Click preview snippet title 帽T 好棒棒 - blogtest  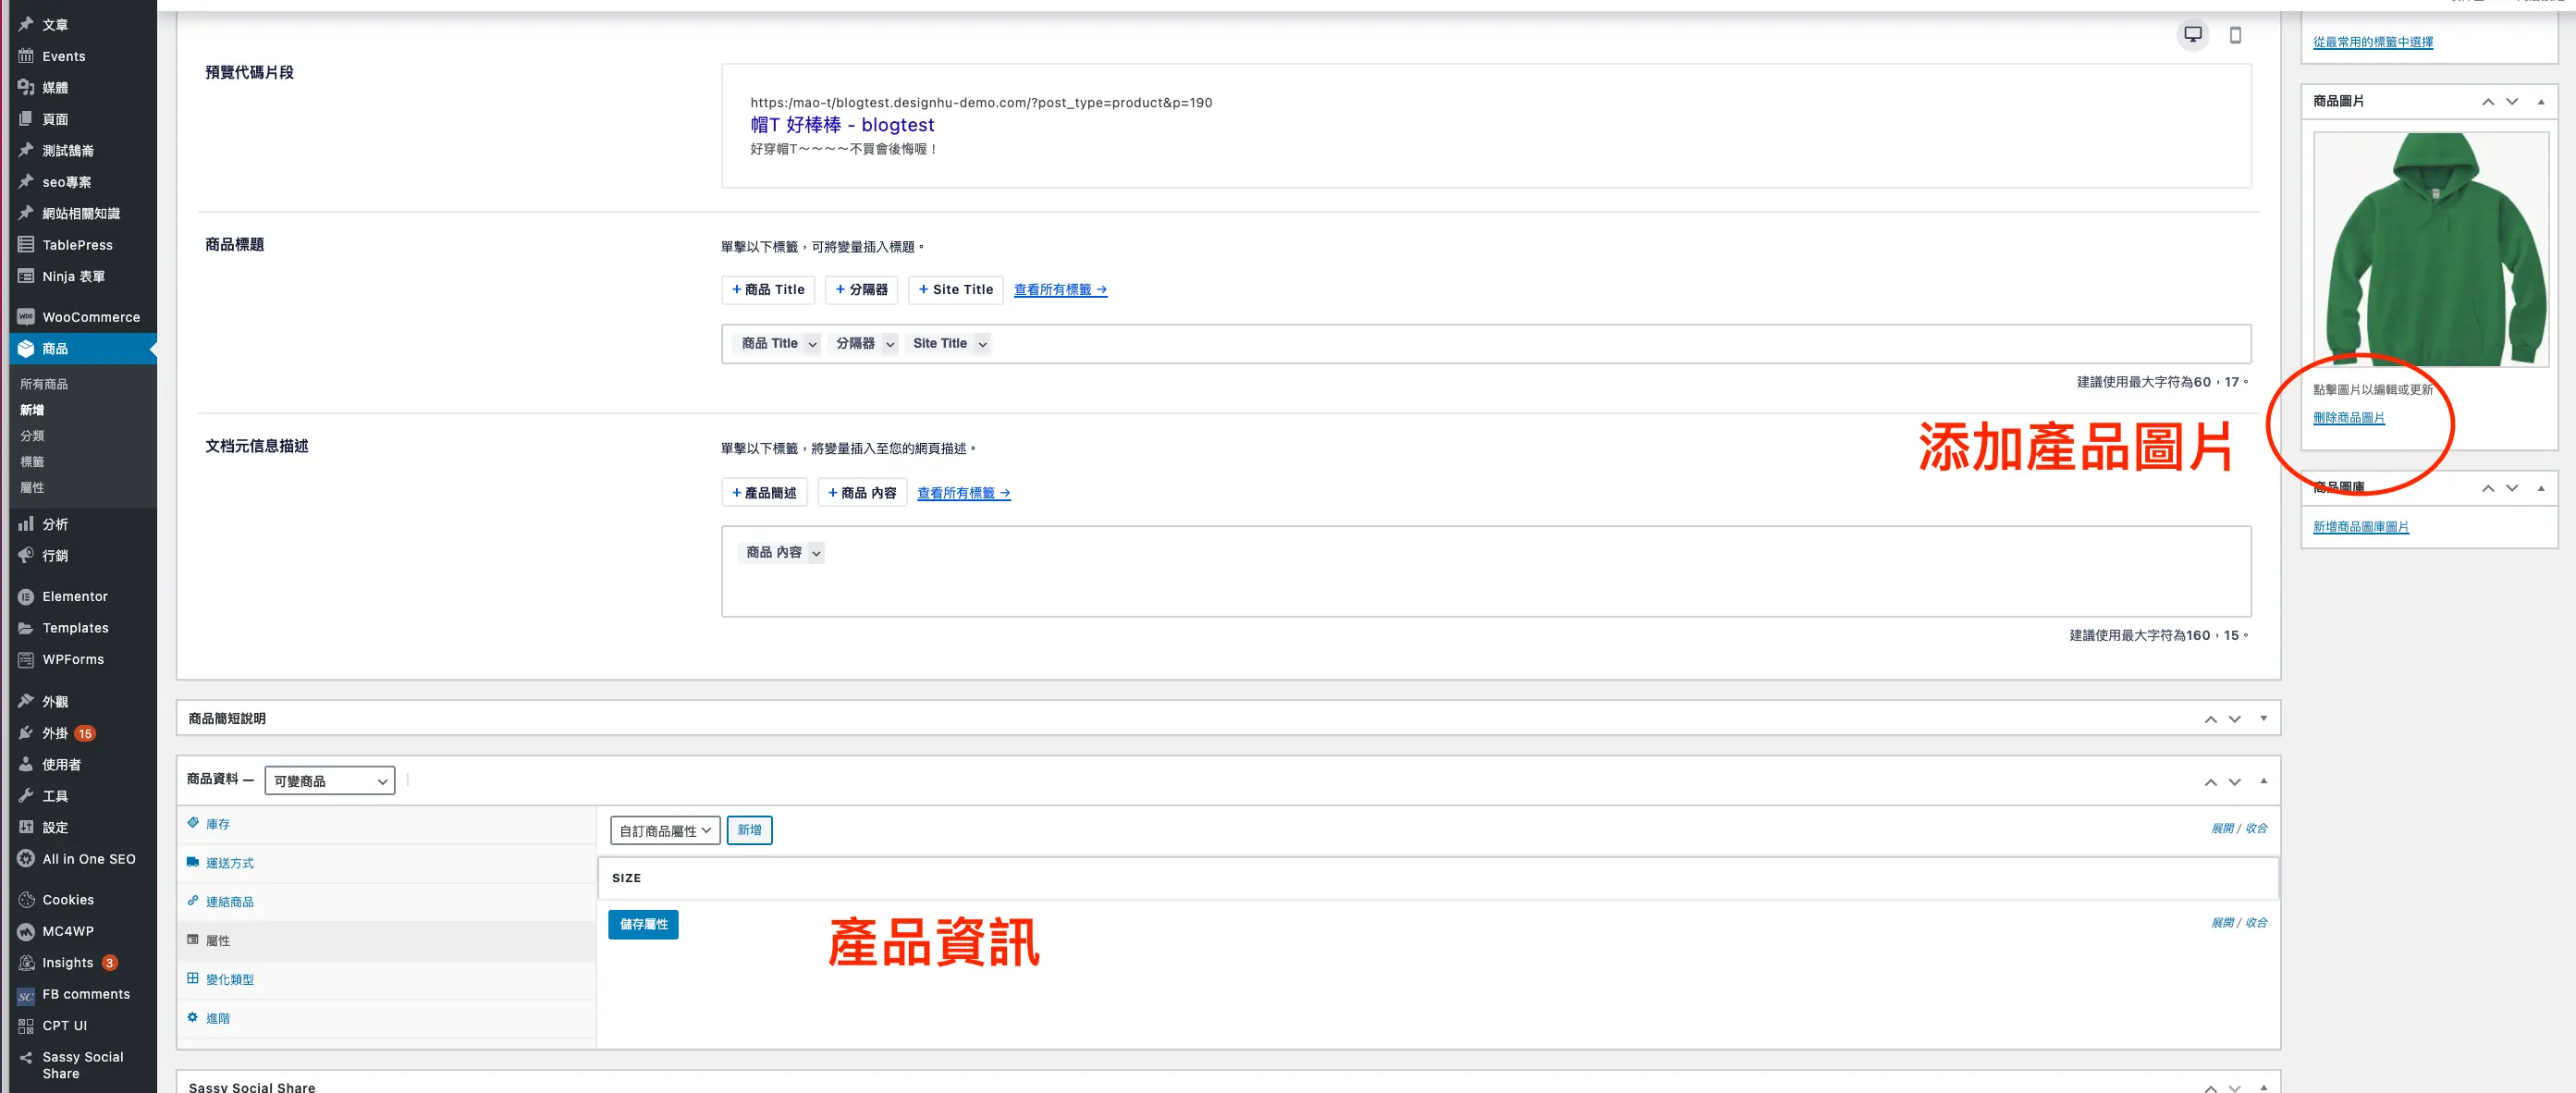coord(842,125)
